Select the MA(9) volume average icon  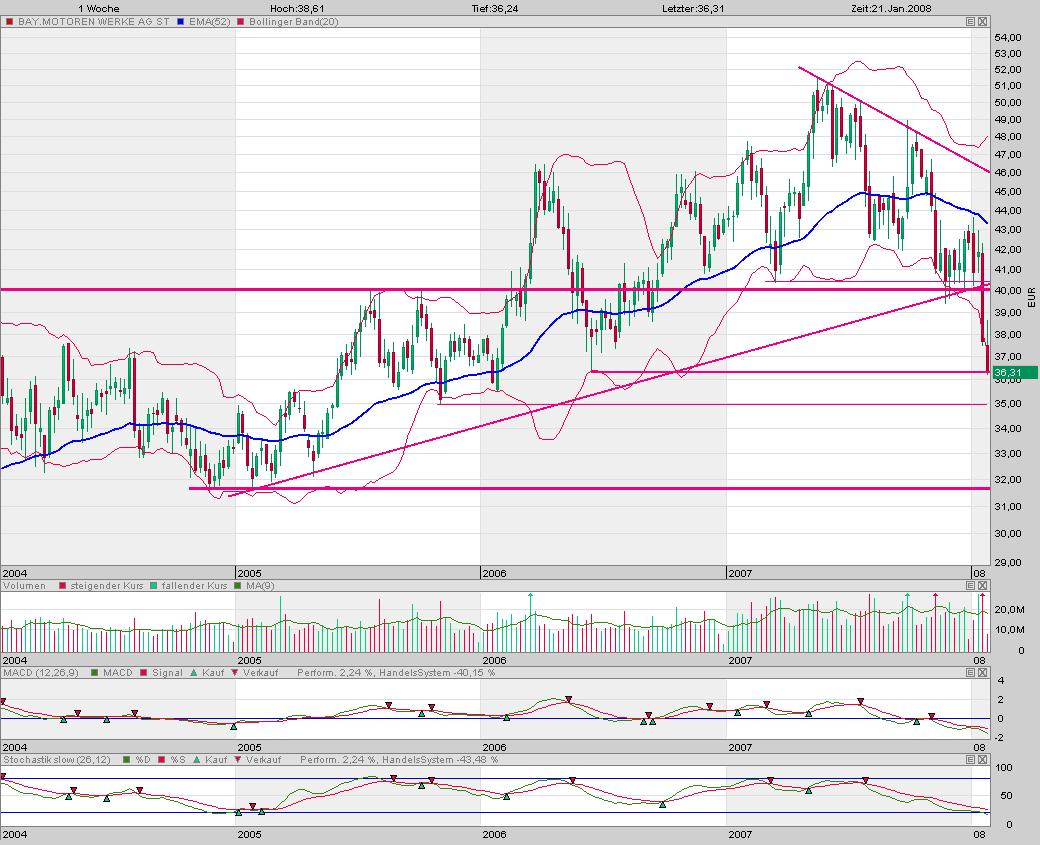(238, 587)
